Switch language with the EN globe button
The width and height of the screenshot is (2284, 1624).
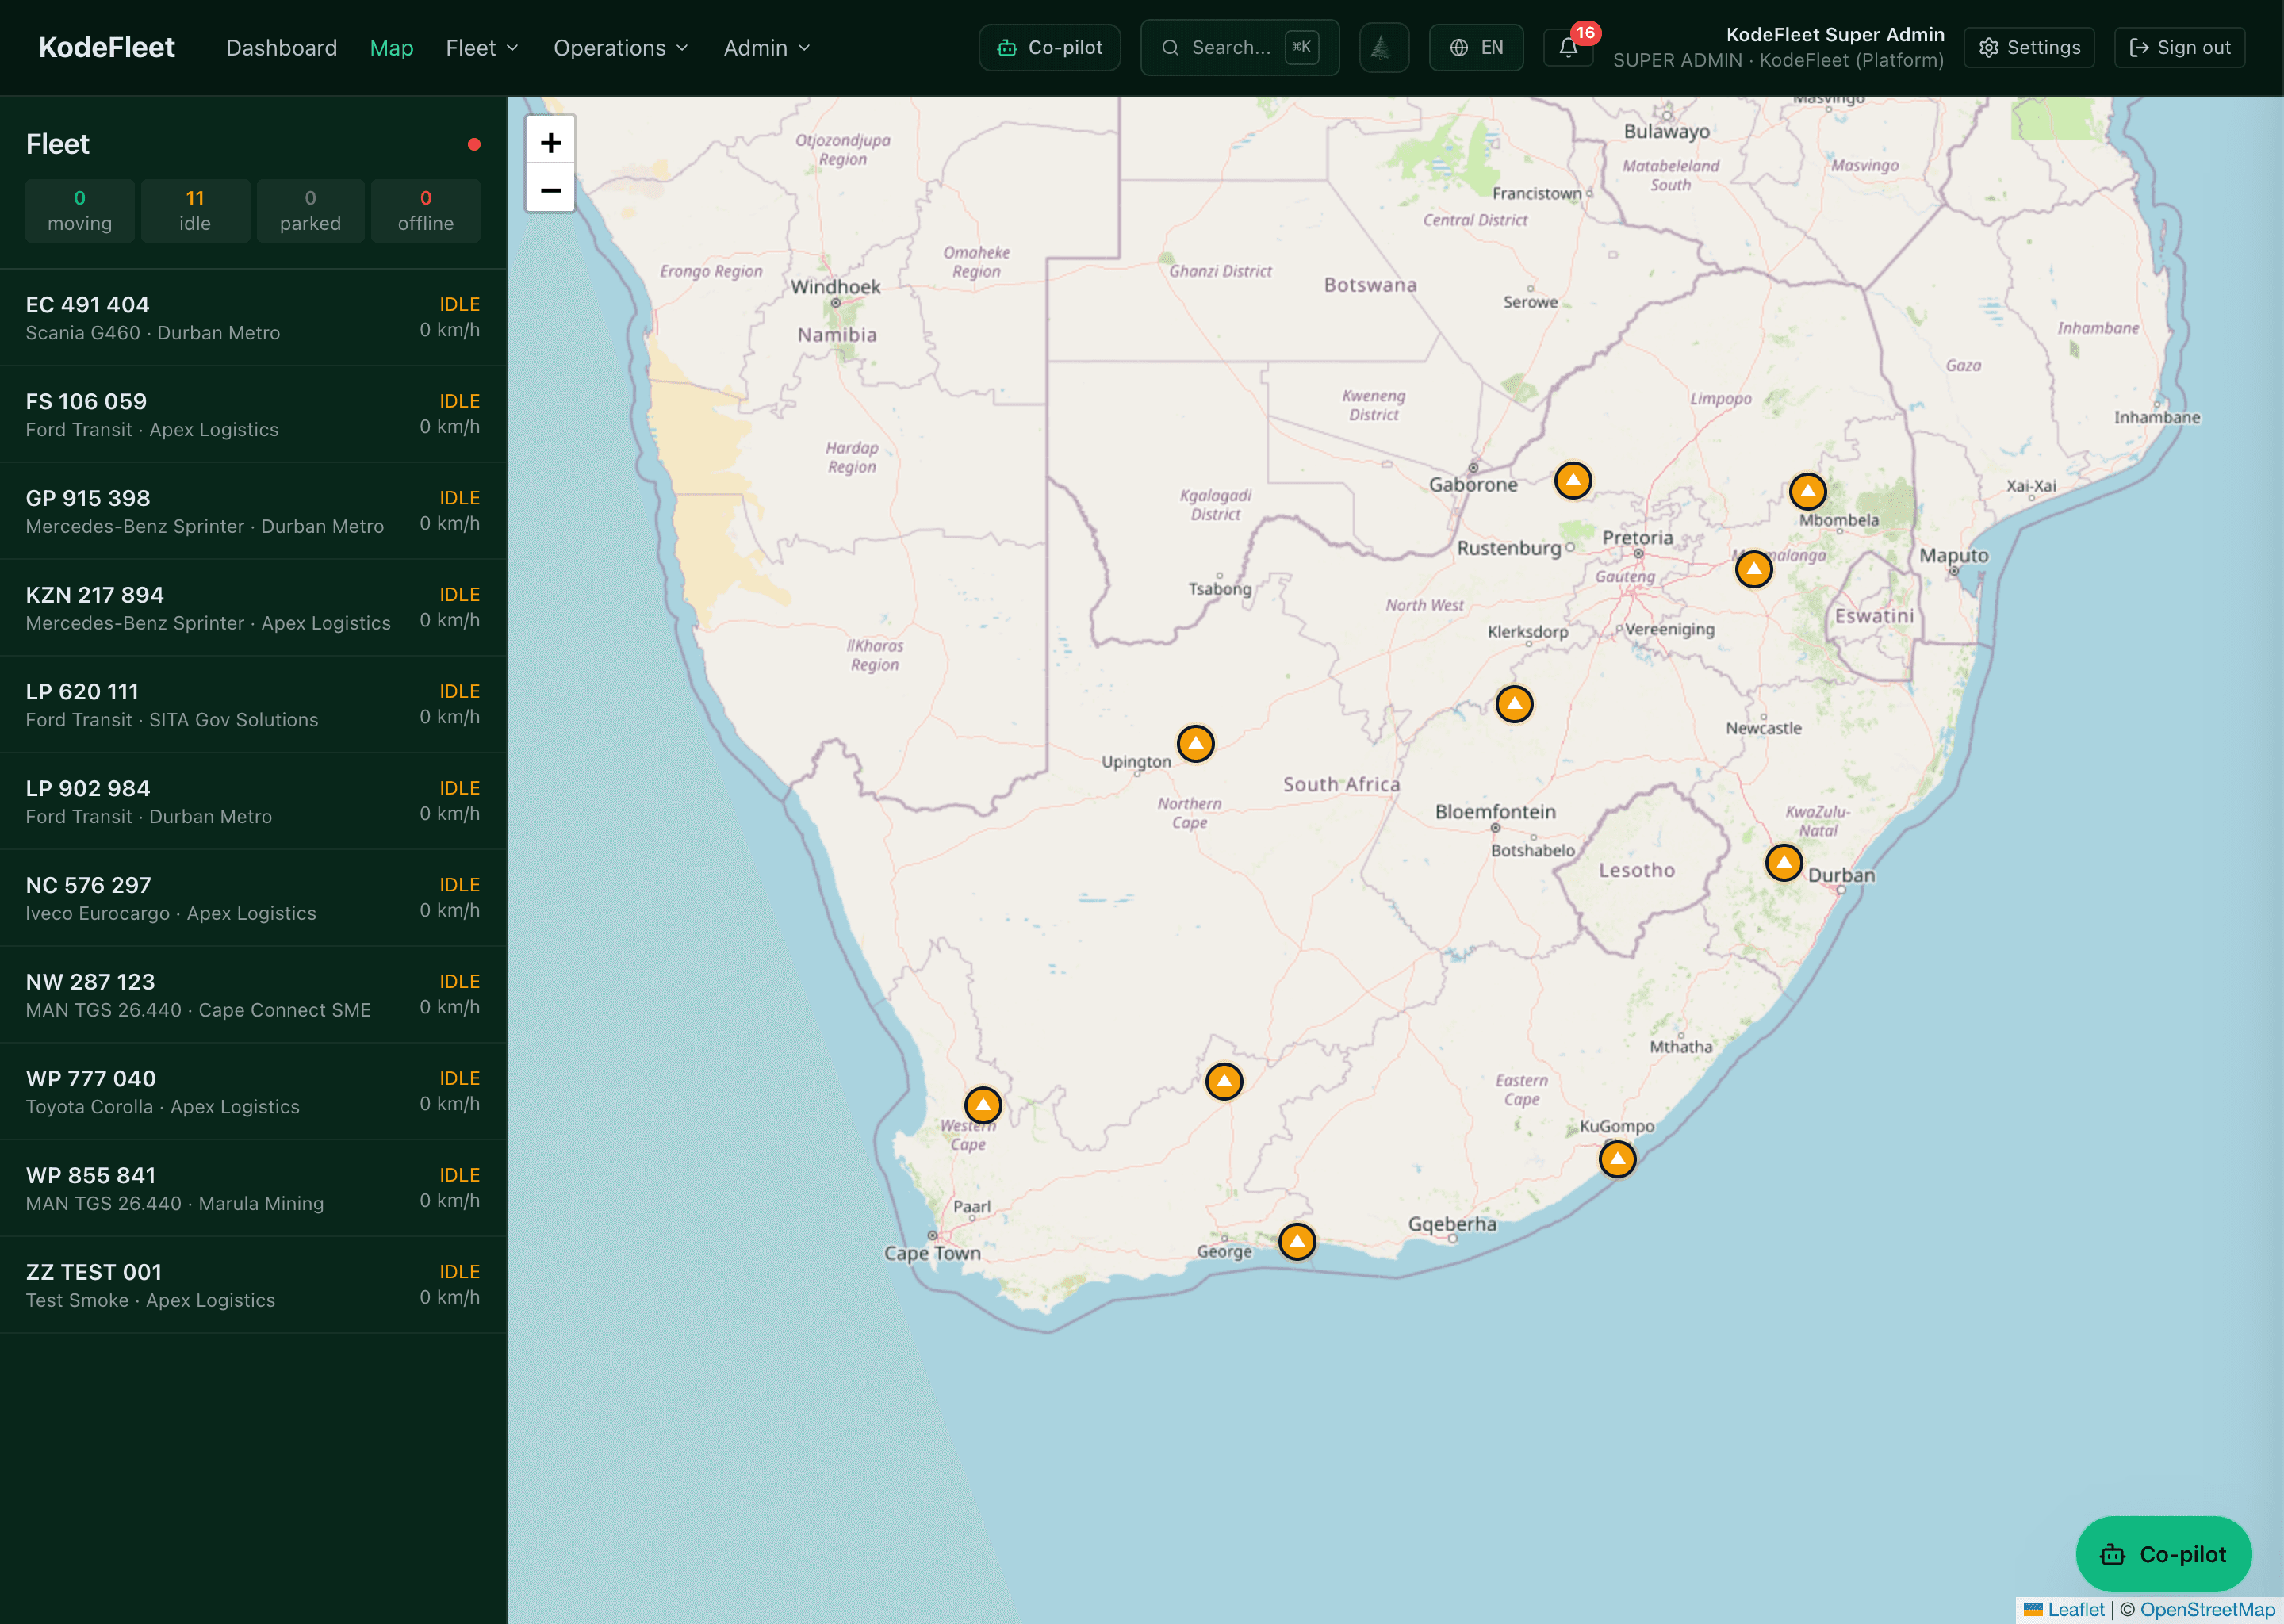pos(1476,48)
